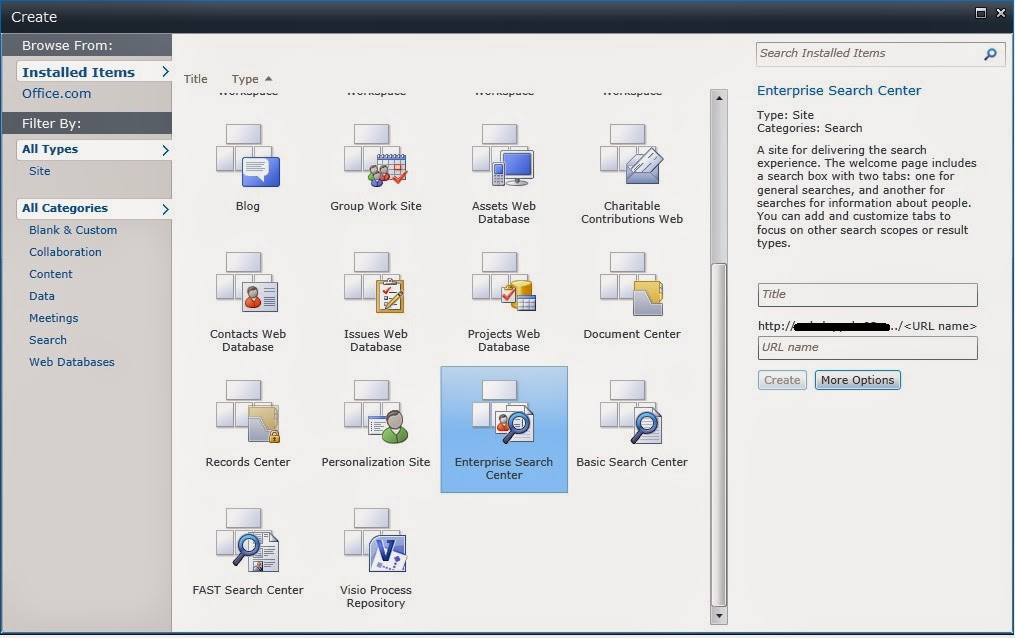Sort items by Title
This screenshot has width=1015, height=638.
(195, 79)
